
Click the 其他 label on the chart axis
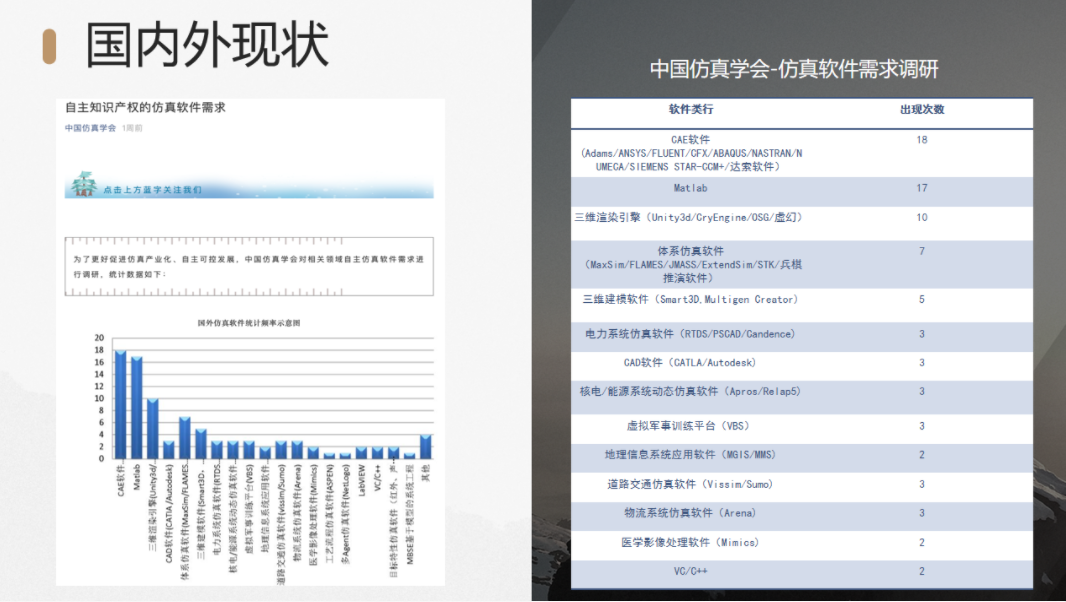pos(426,473)
